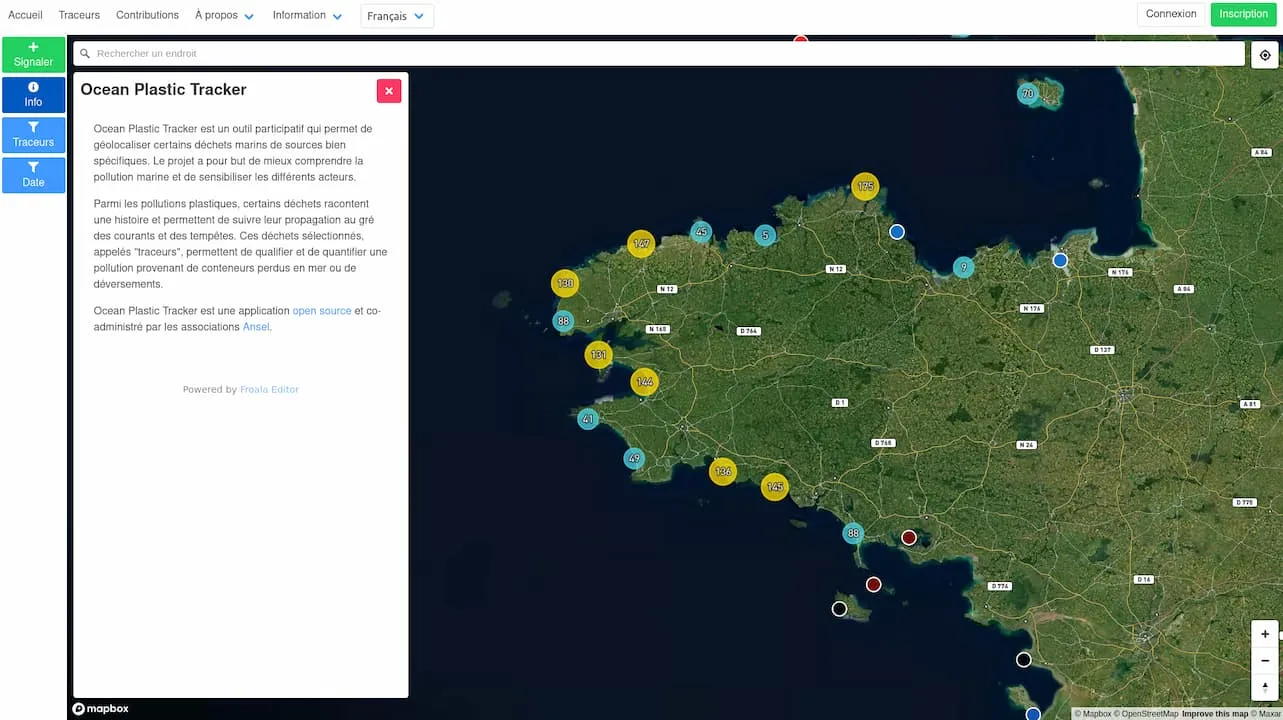Go to Accueil menu item
This screenshot has height=720, width=1283.
25,15
